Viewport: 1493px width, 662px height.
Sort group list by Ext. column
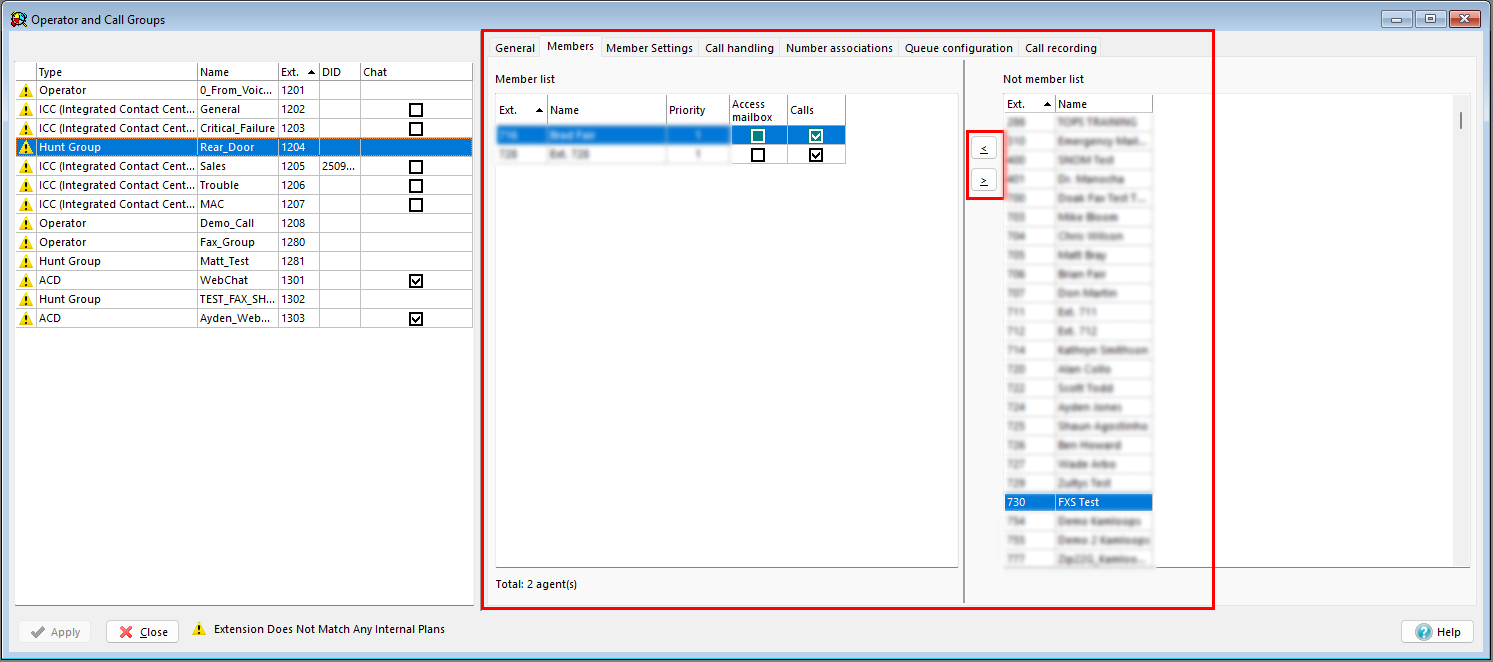(298, 72)
